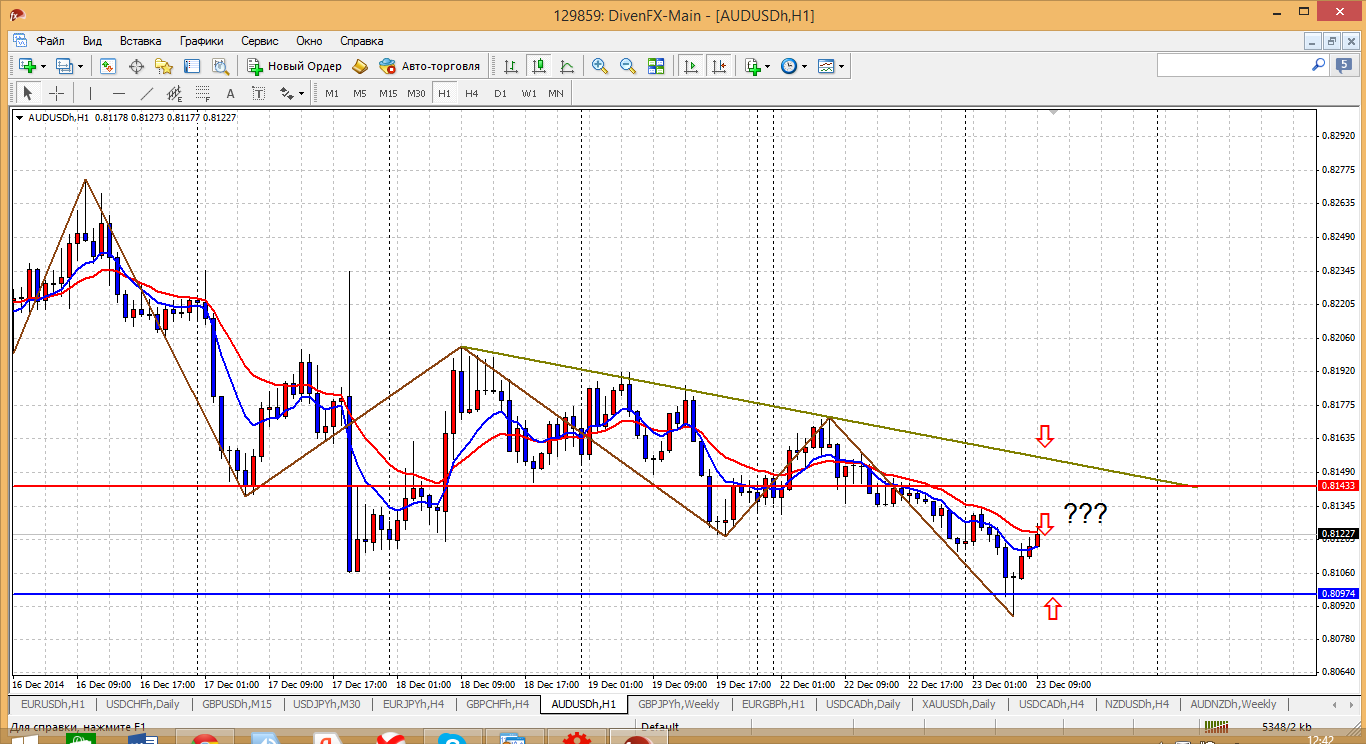Click the Новый Ордер button
This screenshot has width=1369, height=744.
coord(294,66)
